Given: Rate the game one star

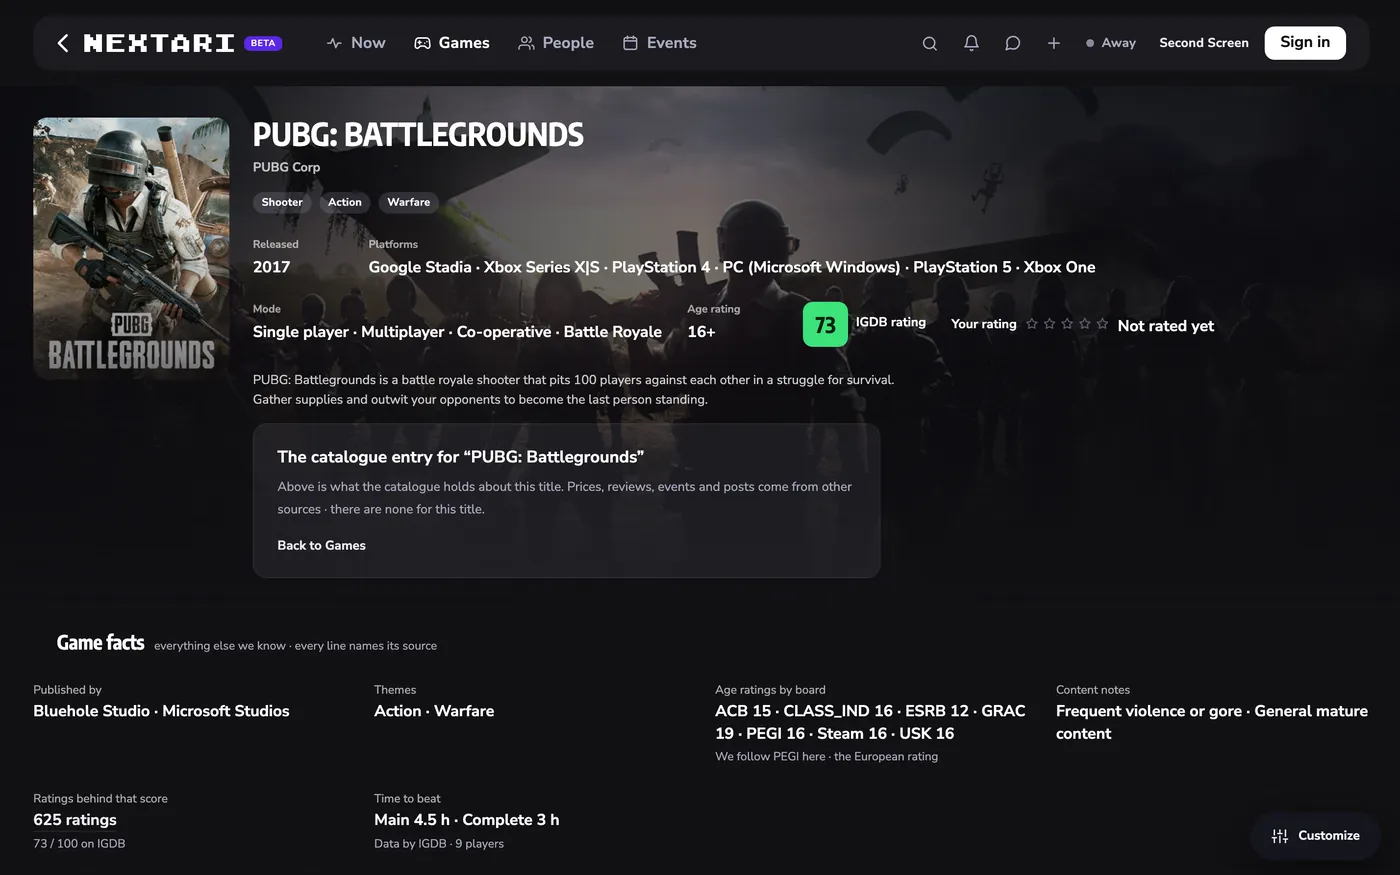Looking at the screenshot, I should coord(1032,324).
